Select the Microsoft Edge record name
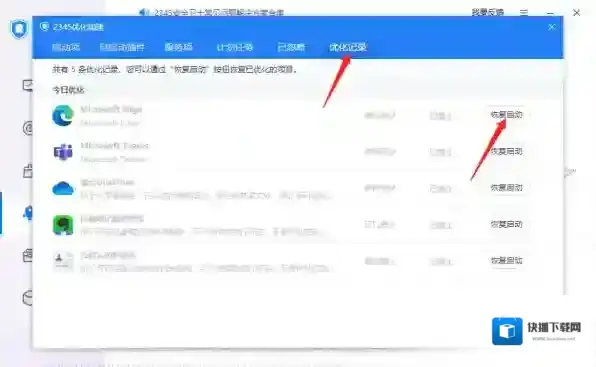 (x=111, y=109)
